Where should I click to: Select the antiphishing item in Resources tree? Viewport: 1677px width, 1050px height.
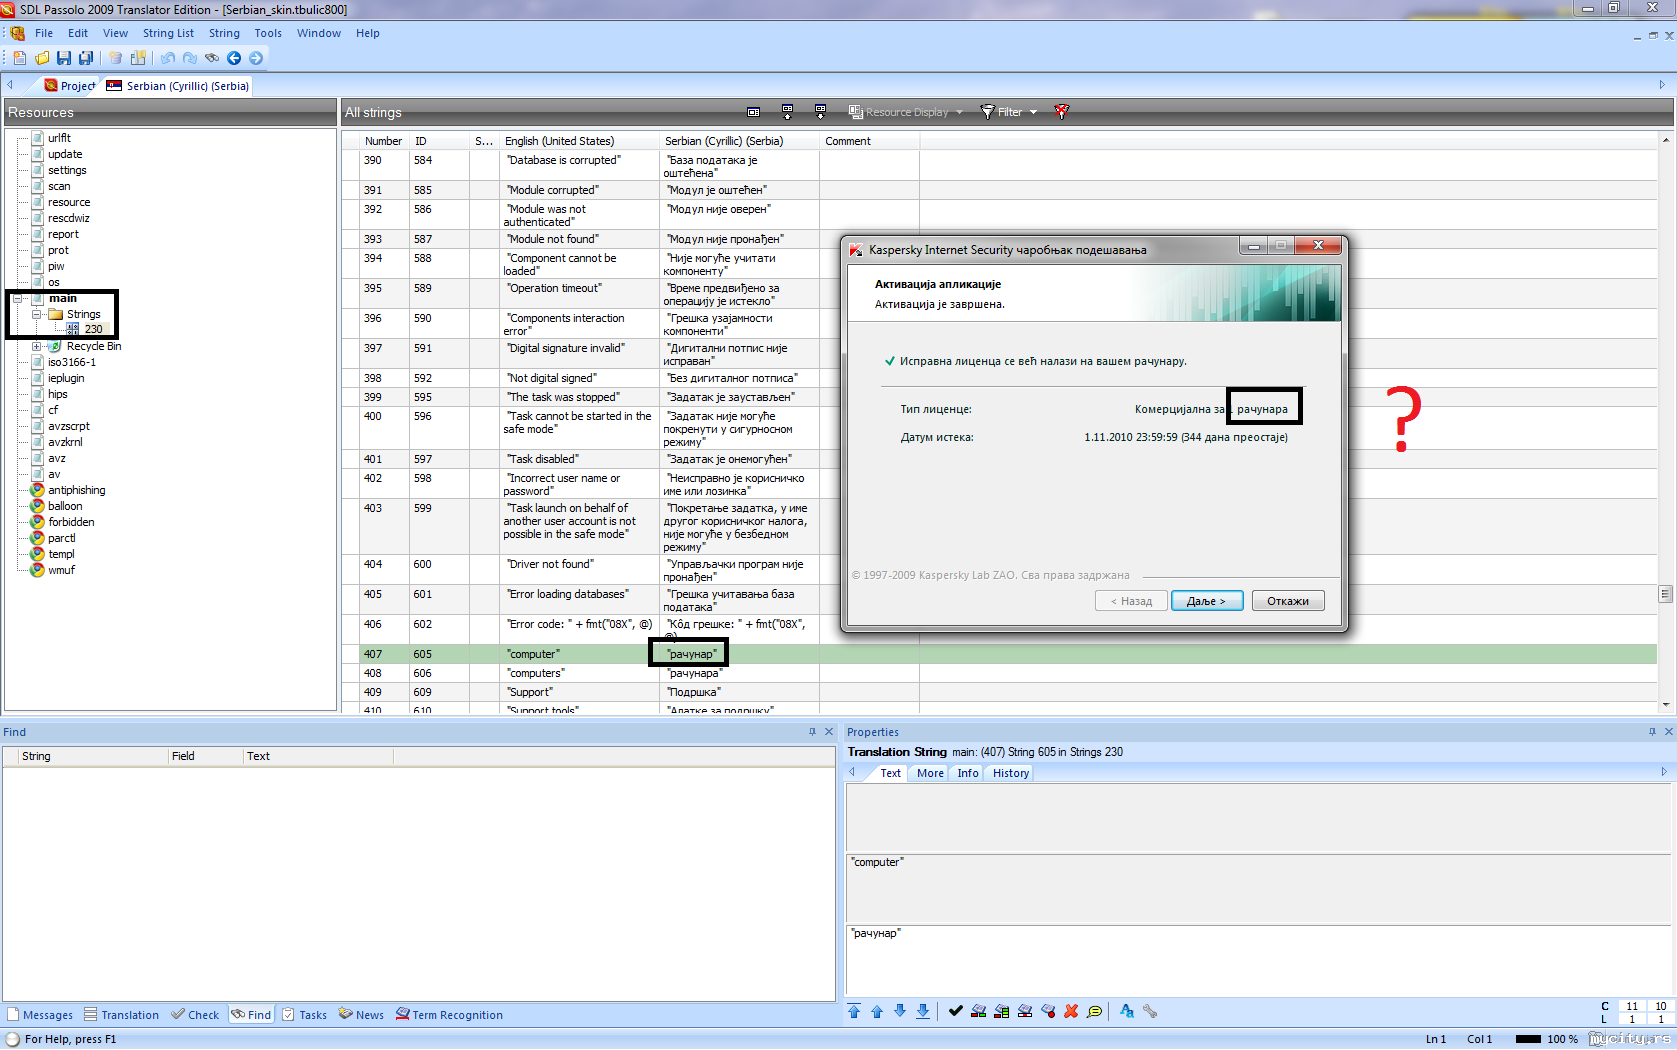coord(76,490)
